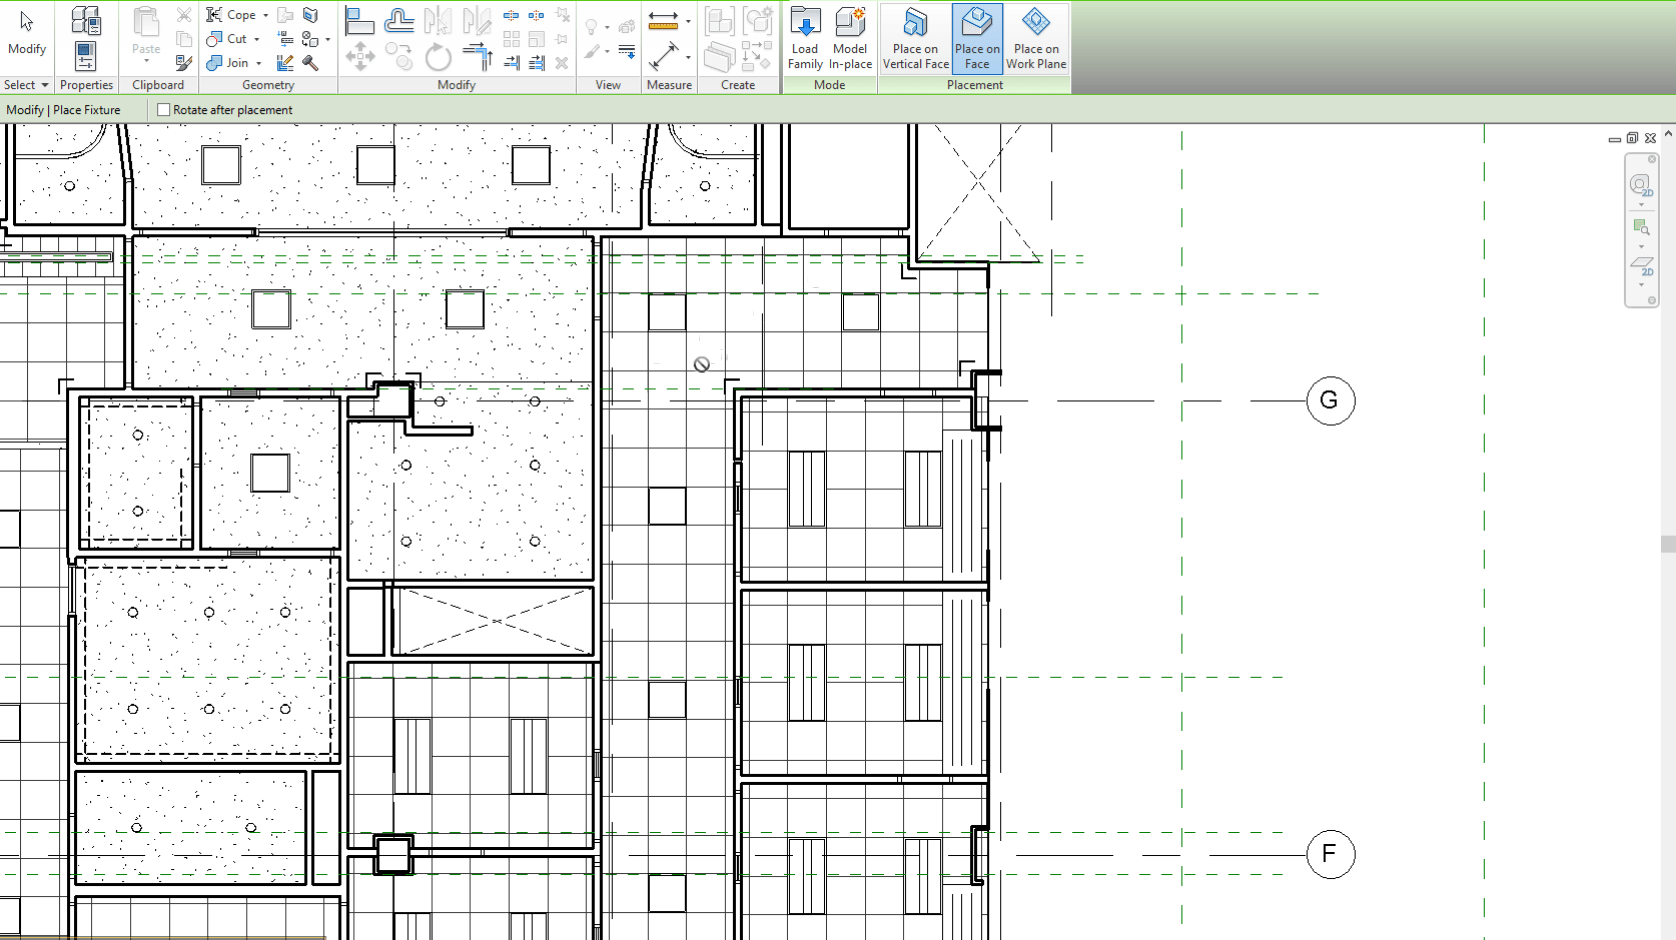Click grid bubble G in the drawing
The width and height of the screenshot is (1676, 940).
pos(1329,400)
